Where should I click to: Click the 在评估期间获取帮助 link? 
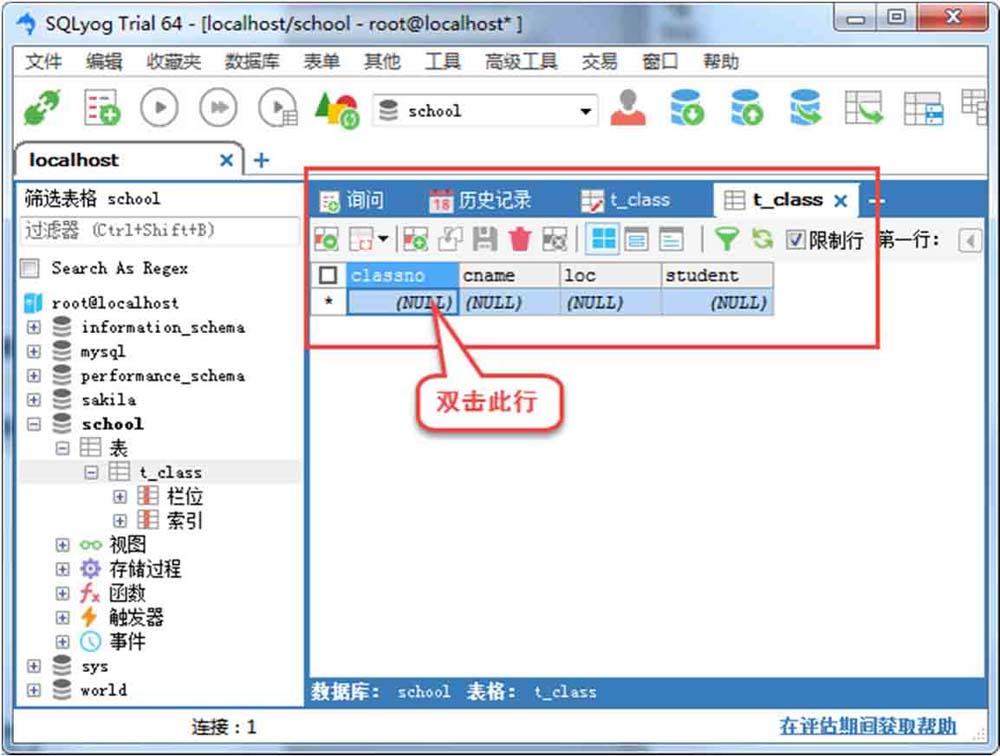click(867, 726)
